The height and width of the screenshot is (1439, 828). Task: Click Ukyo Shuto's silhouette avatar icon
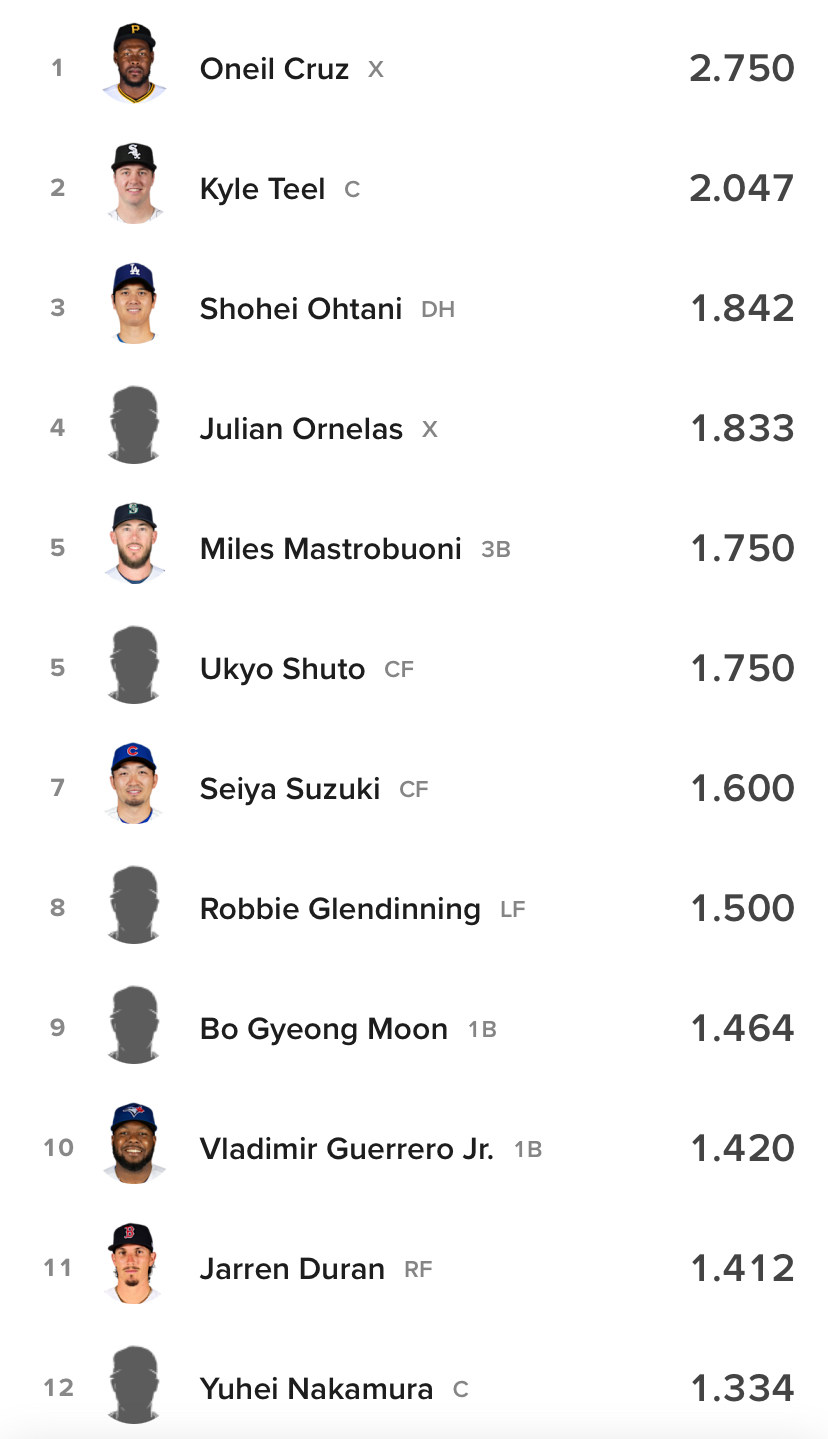(134, 665)
